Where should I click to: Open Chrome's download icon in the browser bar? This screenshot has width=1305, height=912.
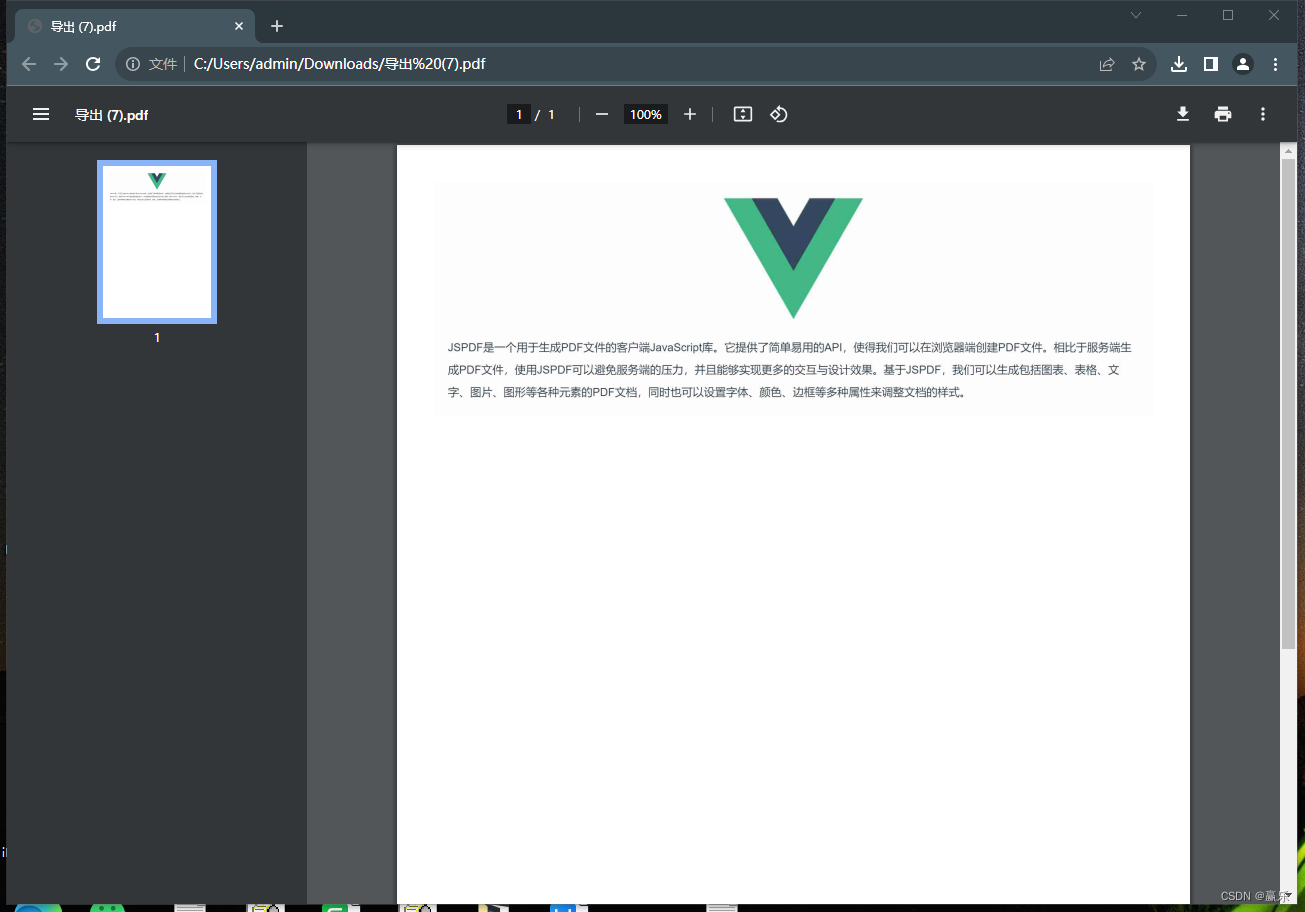click(x=1178, y=63)
